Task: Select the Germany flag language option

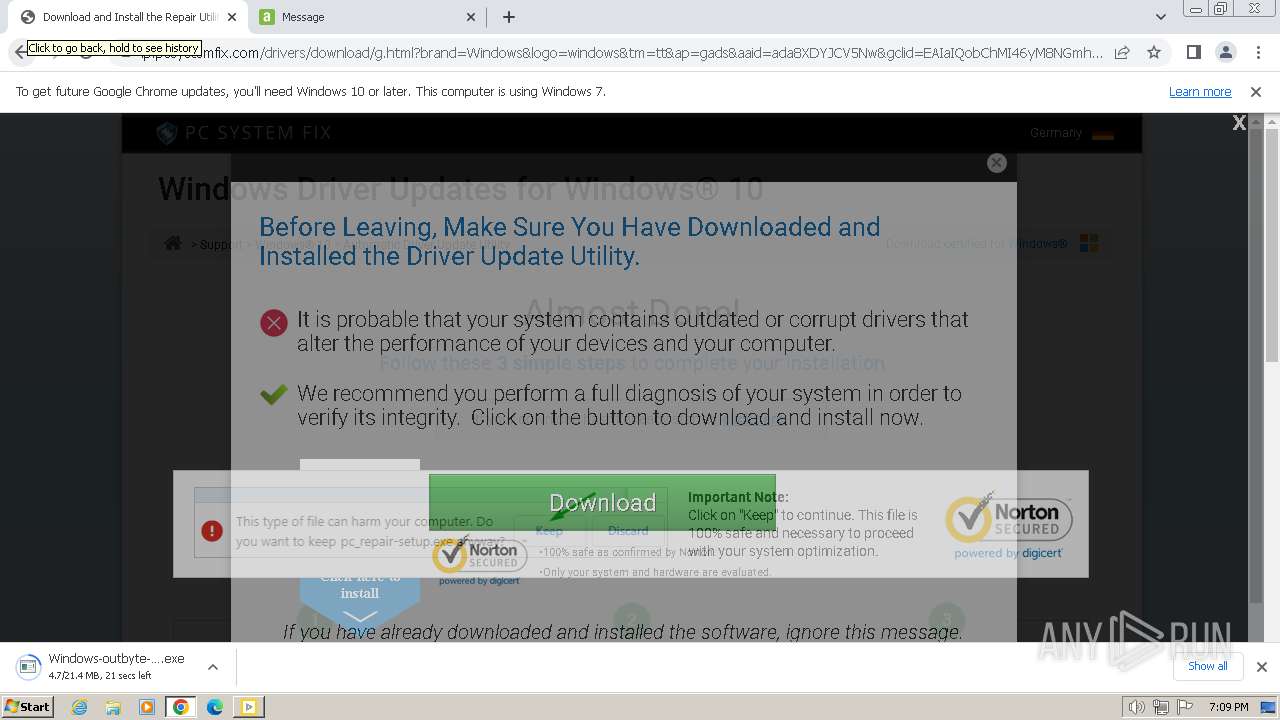Action: click(x=1103, y=133)
